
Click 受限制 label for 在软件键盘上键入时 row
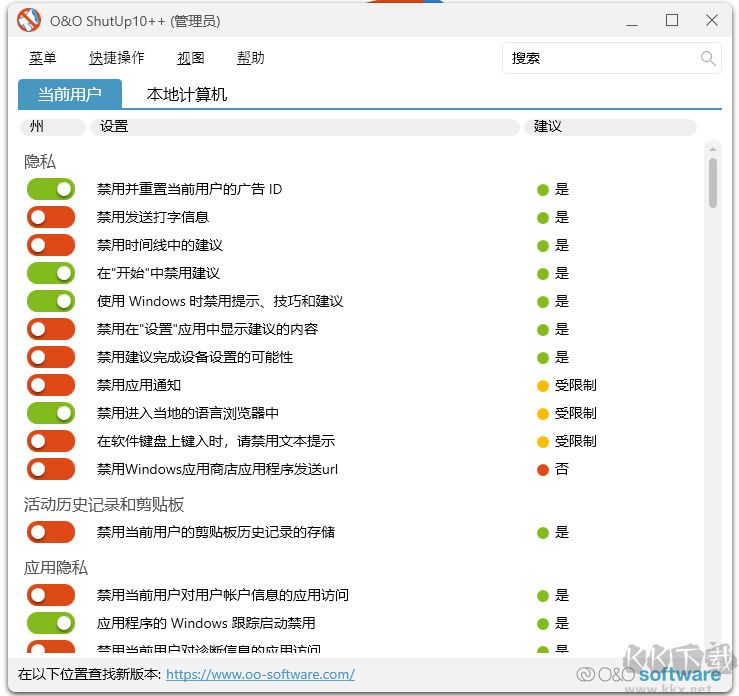click(575, 441)
